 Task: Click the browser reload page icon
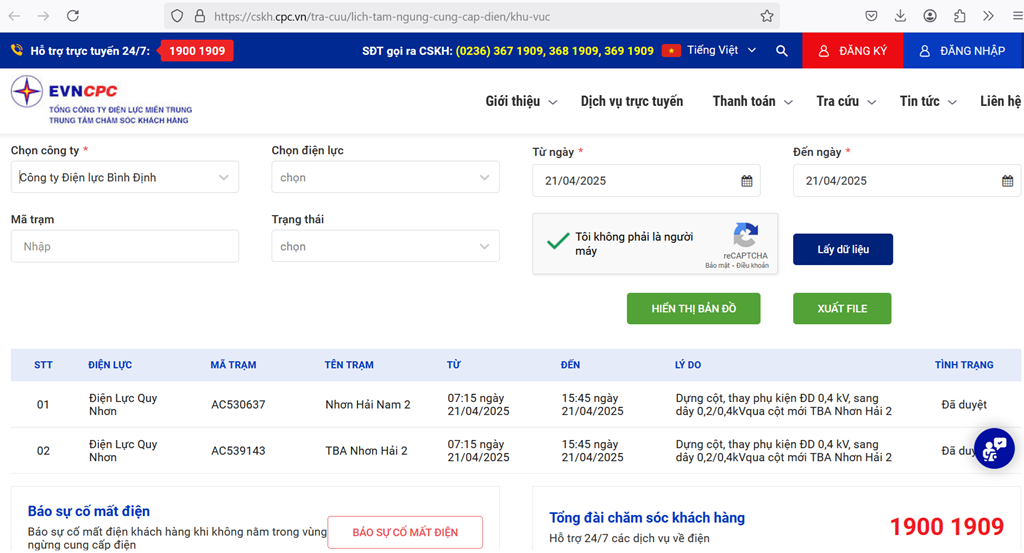(73, 16)
